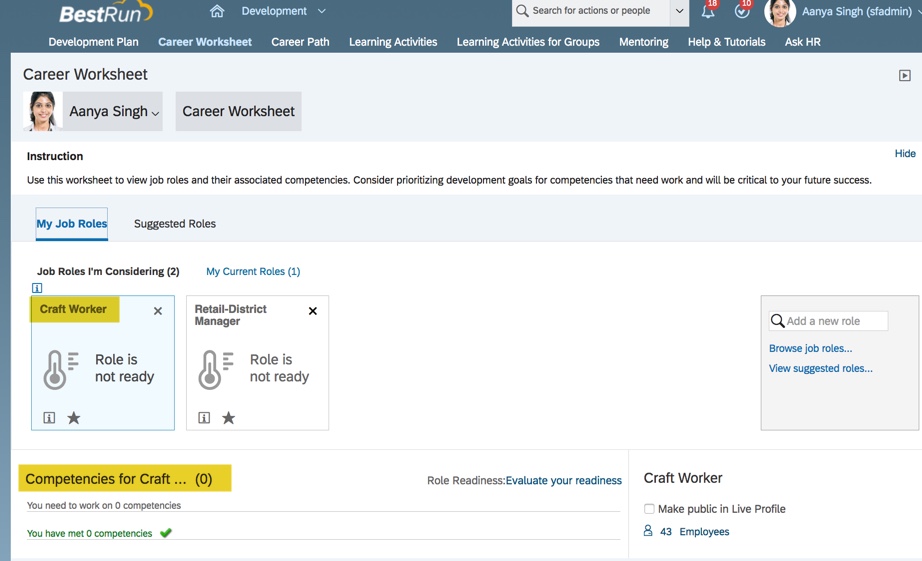Open the Career Path menu item
Screen dimensions: 922x561
300,42
